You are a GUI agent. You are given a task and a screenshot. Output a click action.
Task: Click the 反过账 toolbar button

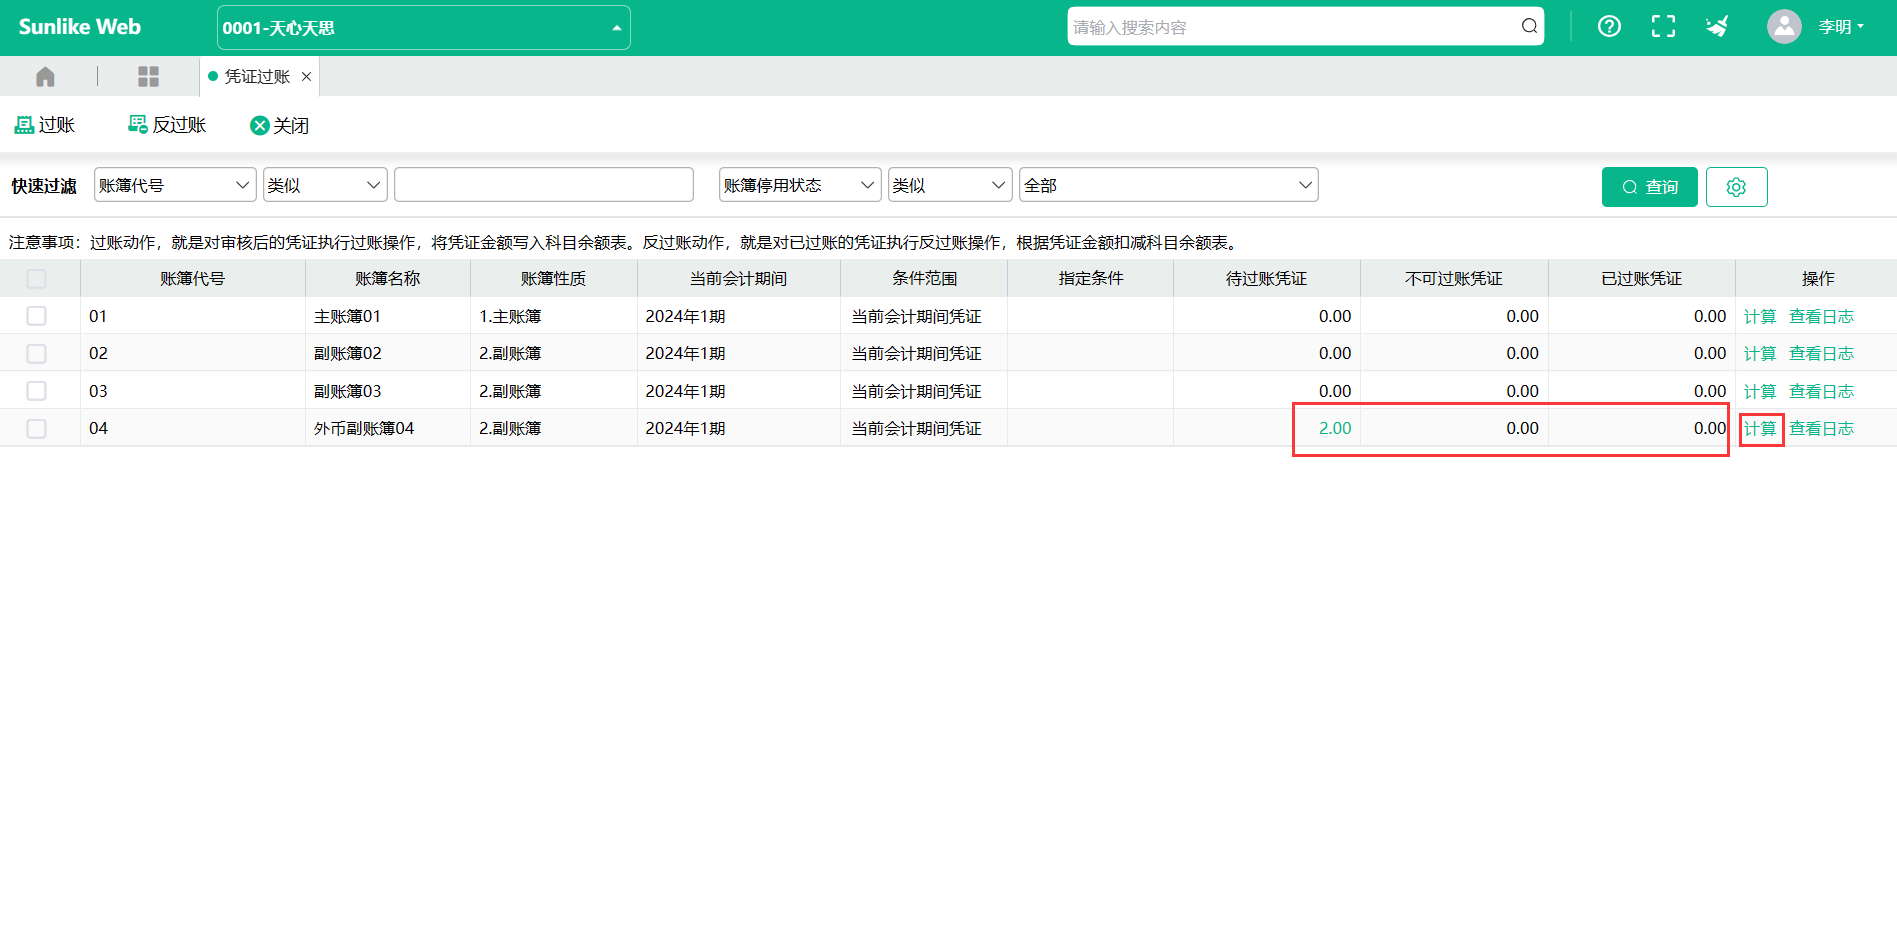tap(167, 125)
